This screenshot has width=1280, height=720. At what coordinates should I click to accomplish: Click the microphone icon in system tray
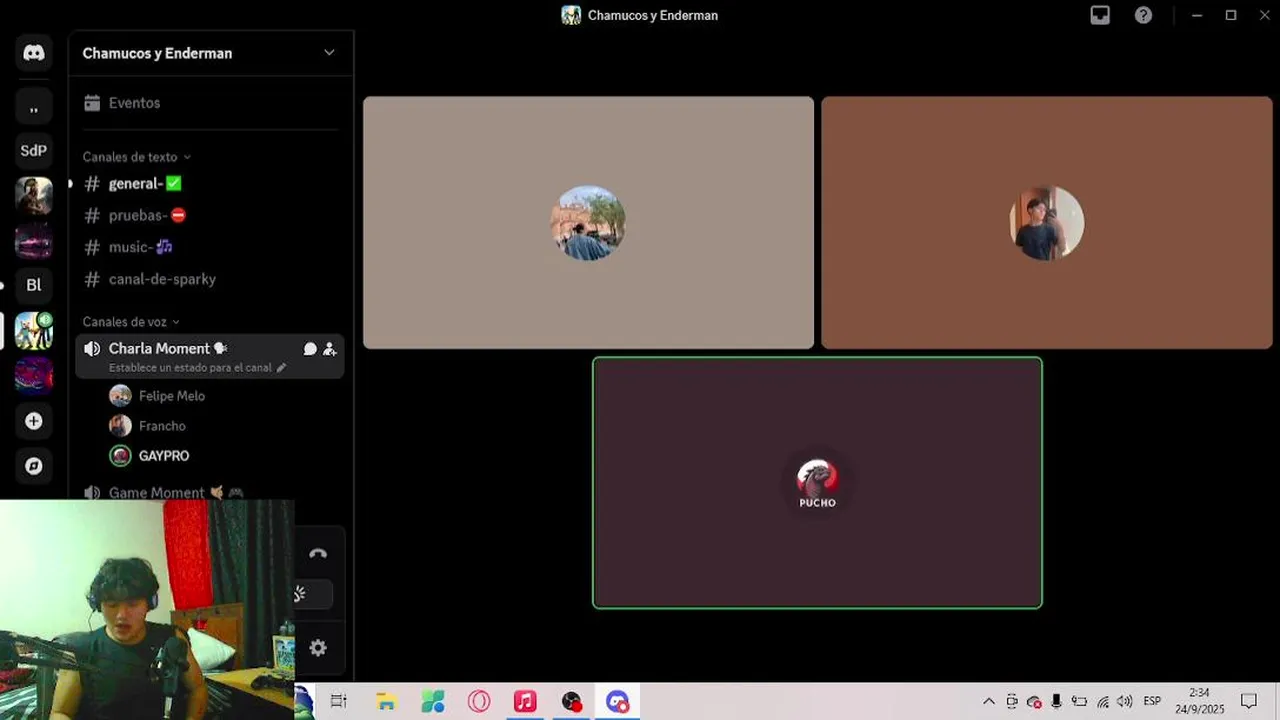point(1057,701)
